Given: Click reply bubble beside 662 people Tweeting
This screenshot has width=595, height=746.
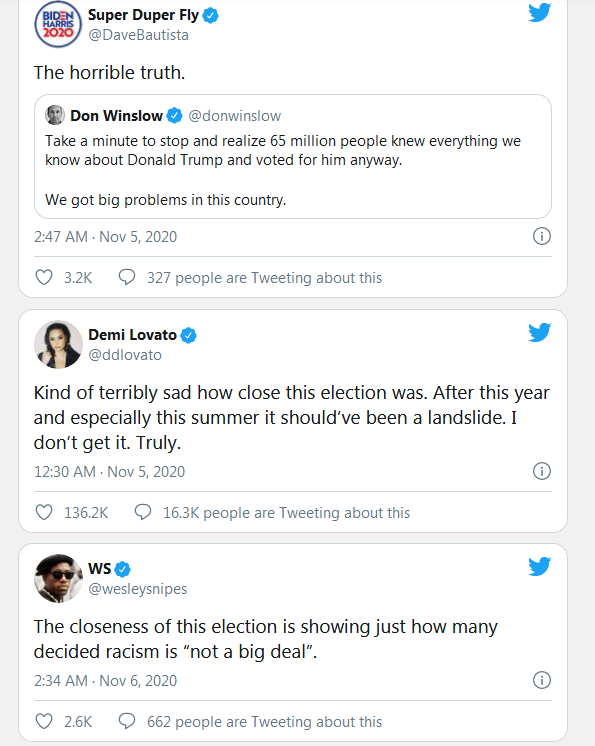Looking at the screenshot, I should click(127, 721).
